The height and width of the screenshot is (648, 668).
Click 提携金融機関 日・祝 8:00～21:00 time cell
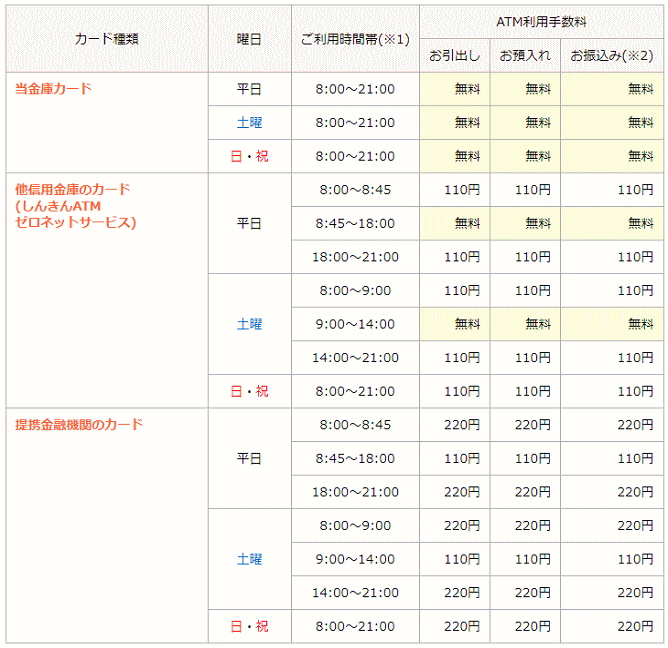click(x=355, y=626)
